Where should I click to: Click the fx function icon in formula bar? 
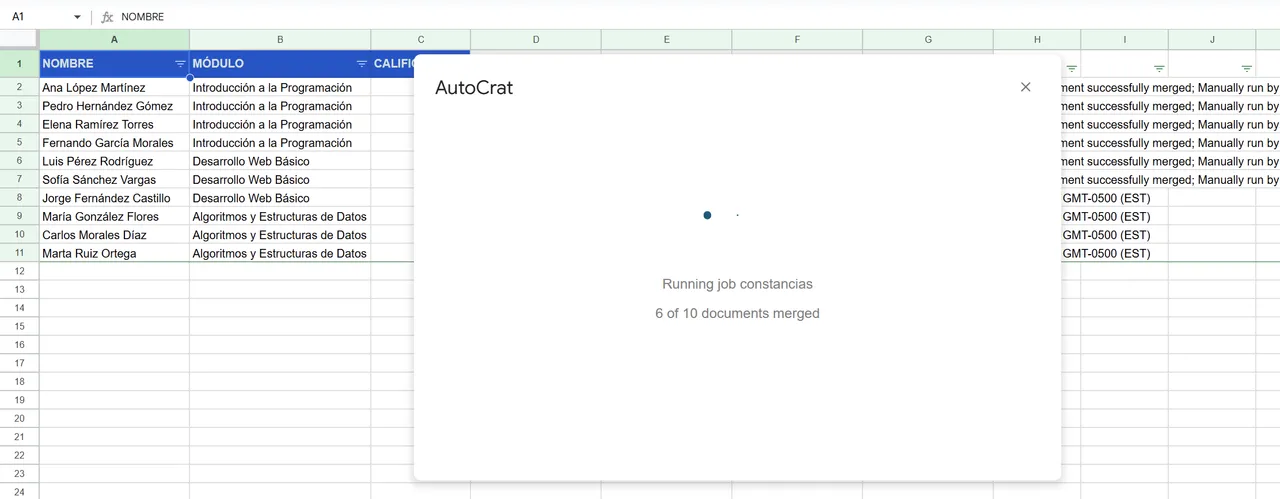pos(107,17)
